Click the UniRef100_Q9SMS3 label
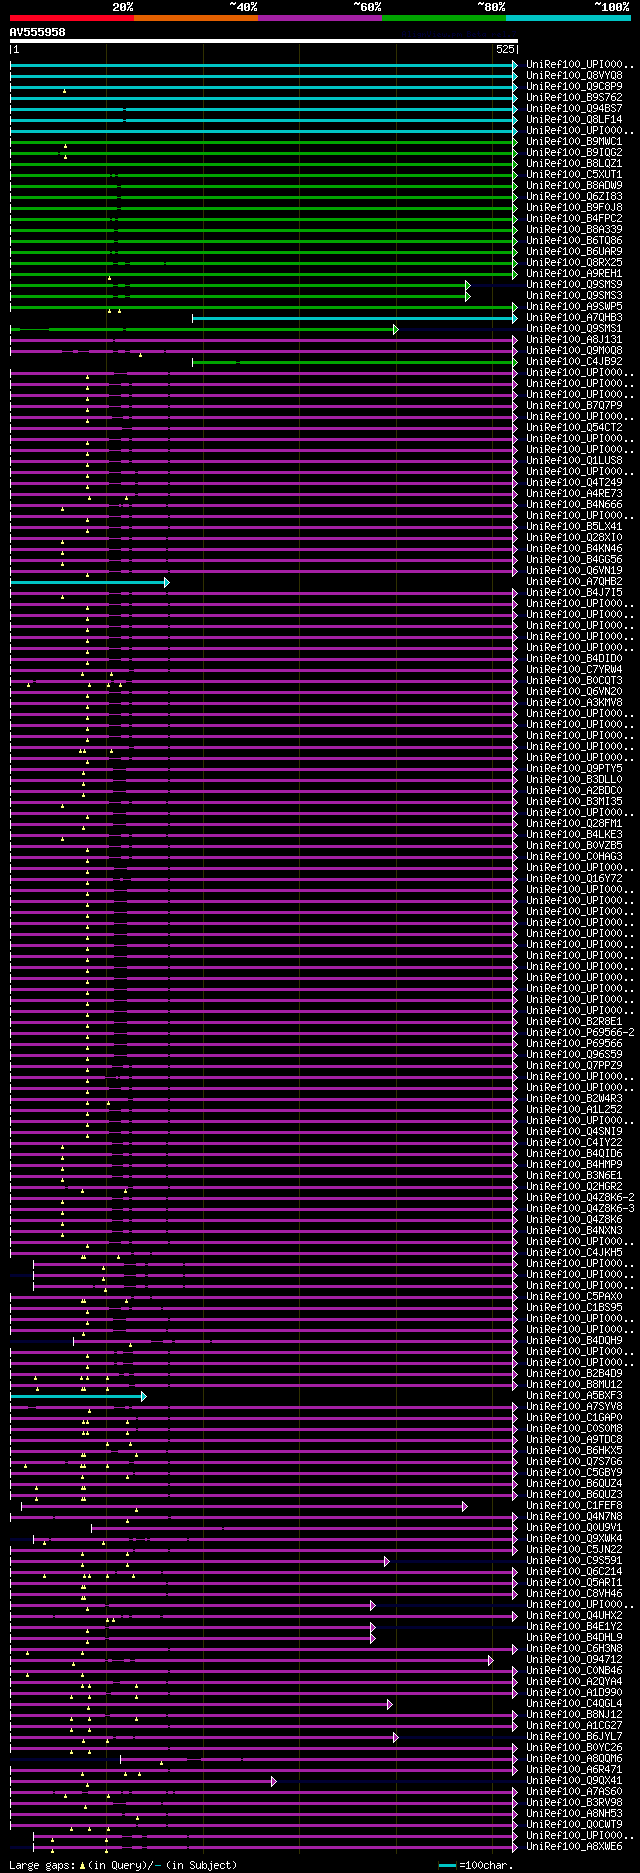640x1873 pixels. [574, 295]
